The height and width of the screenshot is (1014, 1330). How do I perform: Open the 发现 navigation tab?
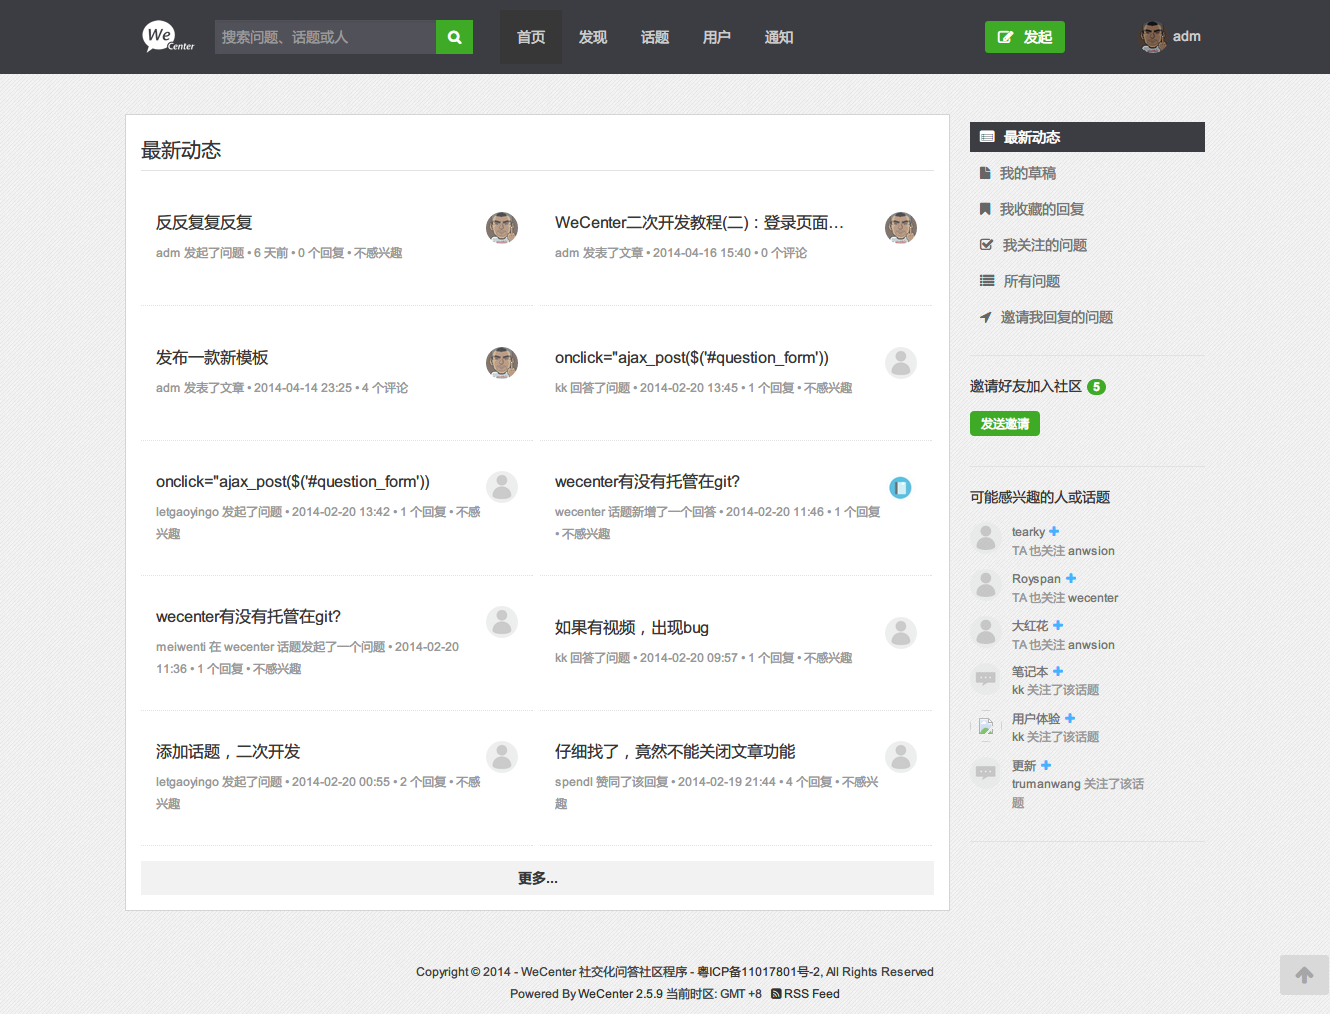593,37
